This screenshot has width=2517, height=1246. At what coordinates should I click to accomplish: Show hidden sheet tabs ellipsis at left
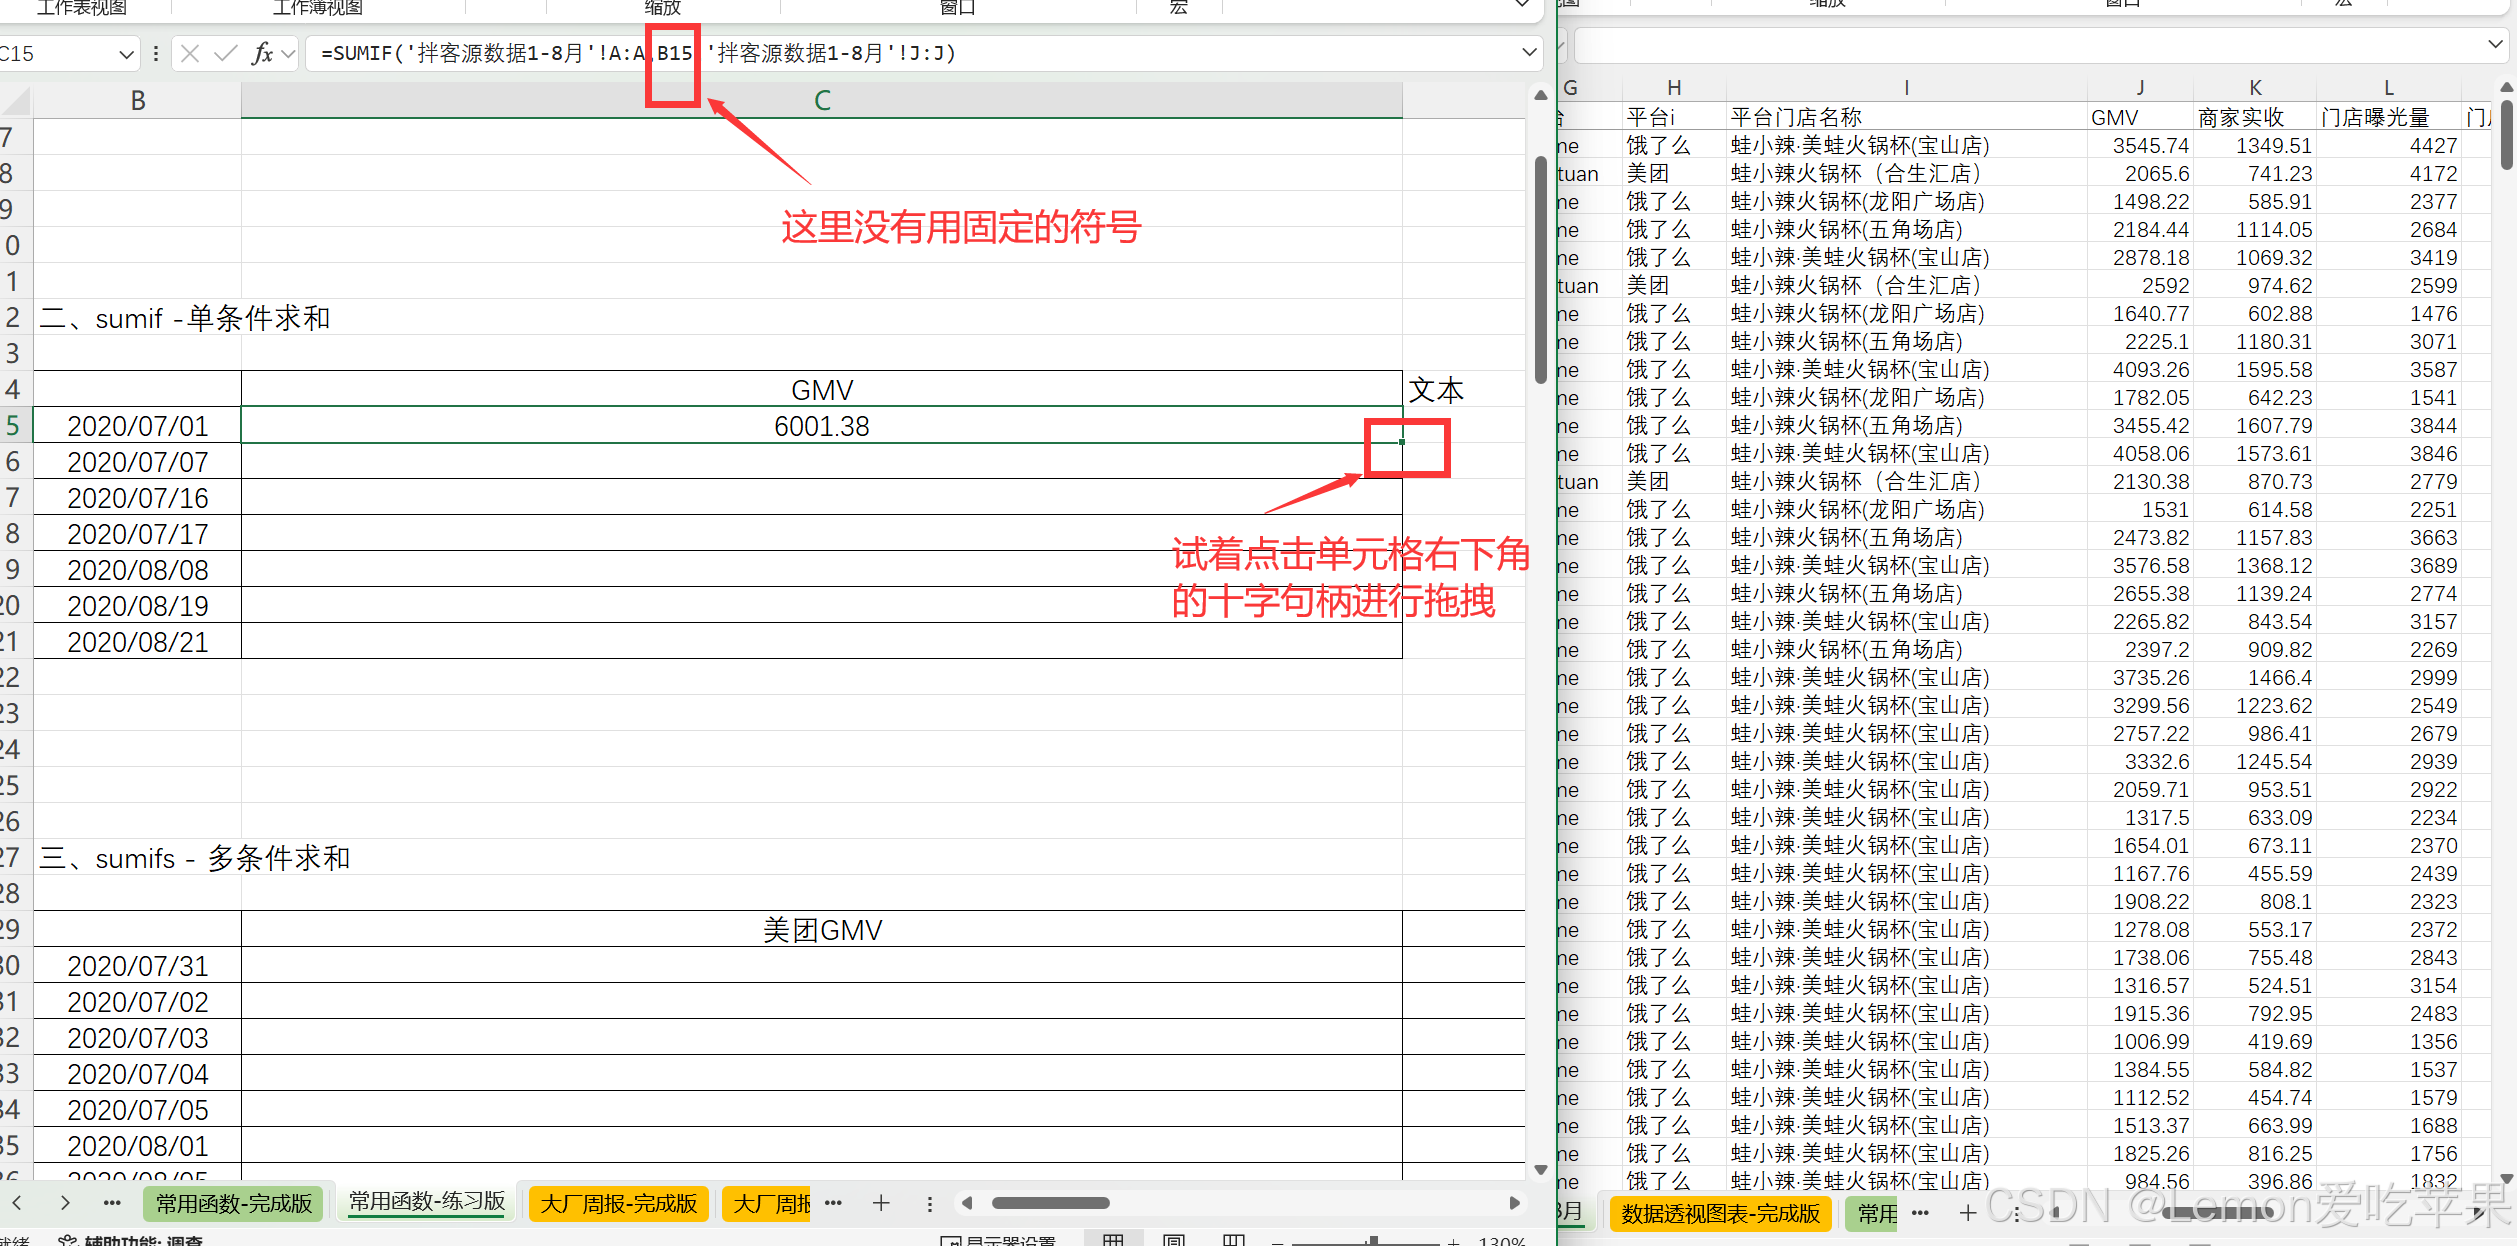pyautogui.click(x=112, y=1203)
